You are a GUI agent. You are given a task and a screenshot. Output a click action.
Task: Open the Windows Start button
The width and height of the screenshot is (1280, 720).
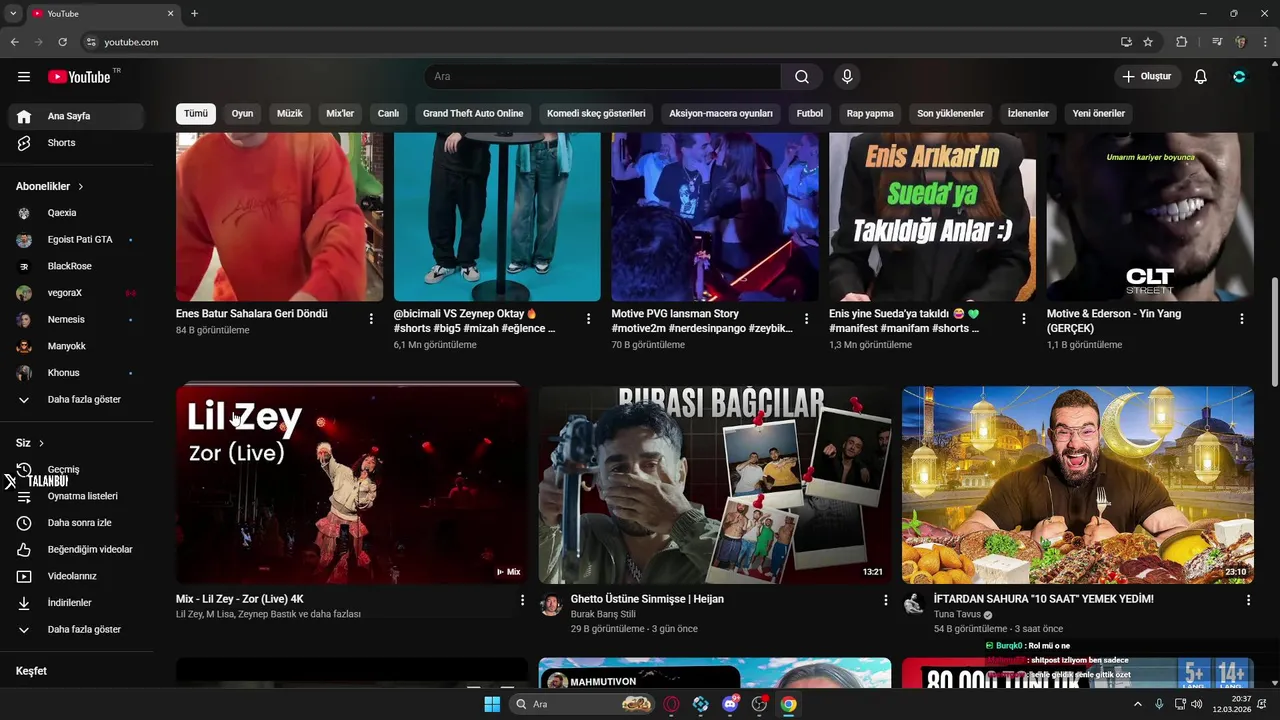492,704
